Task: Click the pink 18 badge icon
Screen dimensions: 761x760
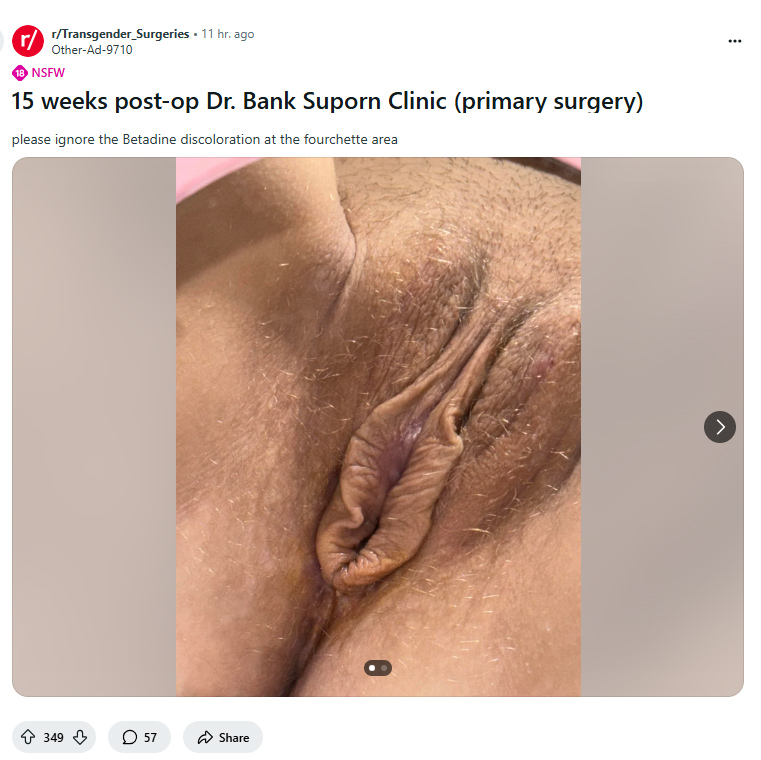Action: click(20, 73)
